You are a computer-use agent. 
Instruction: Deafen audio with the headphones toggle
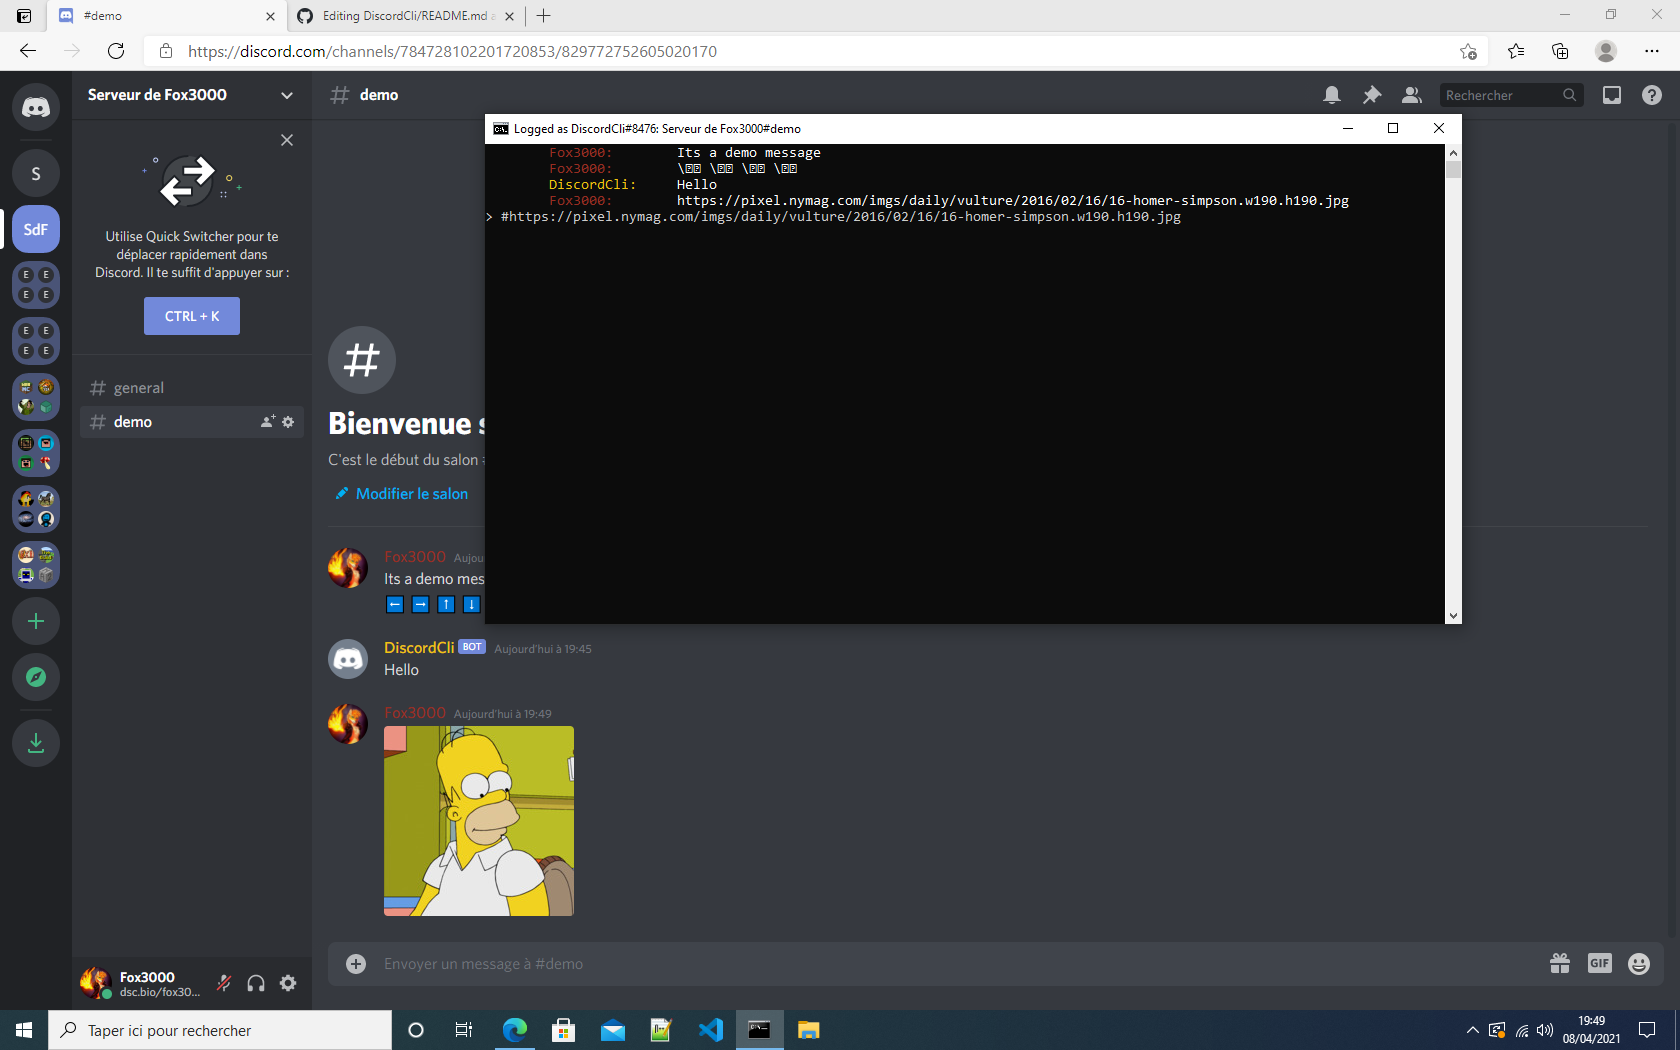click(x=256, y=983)
